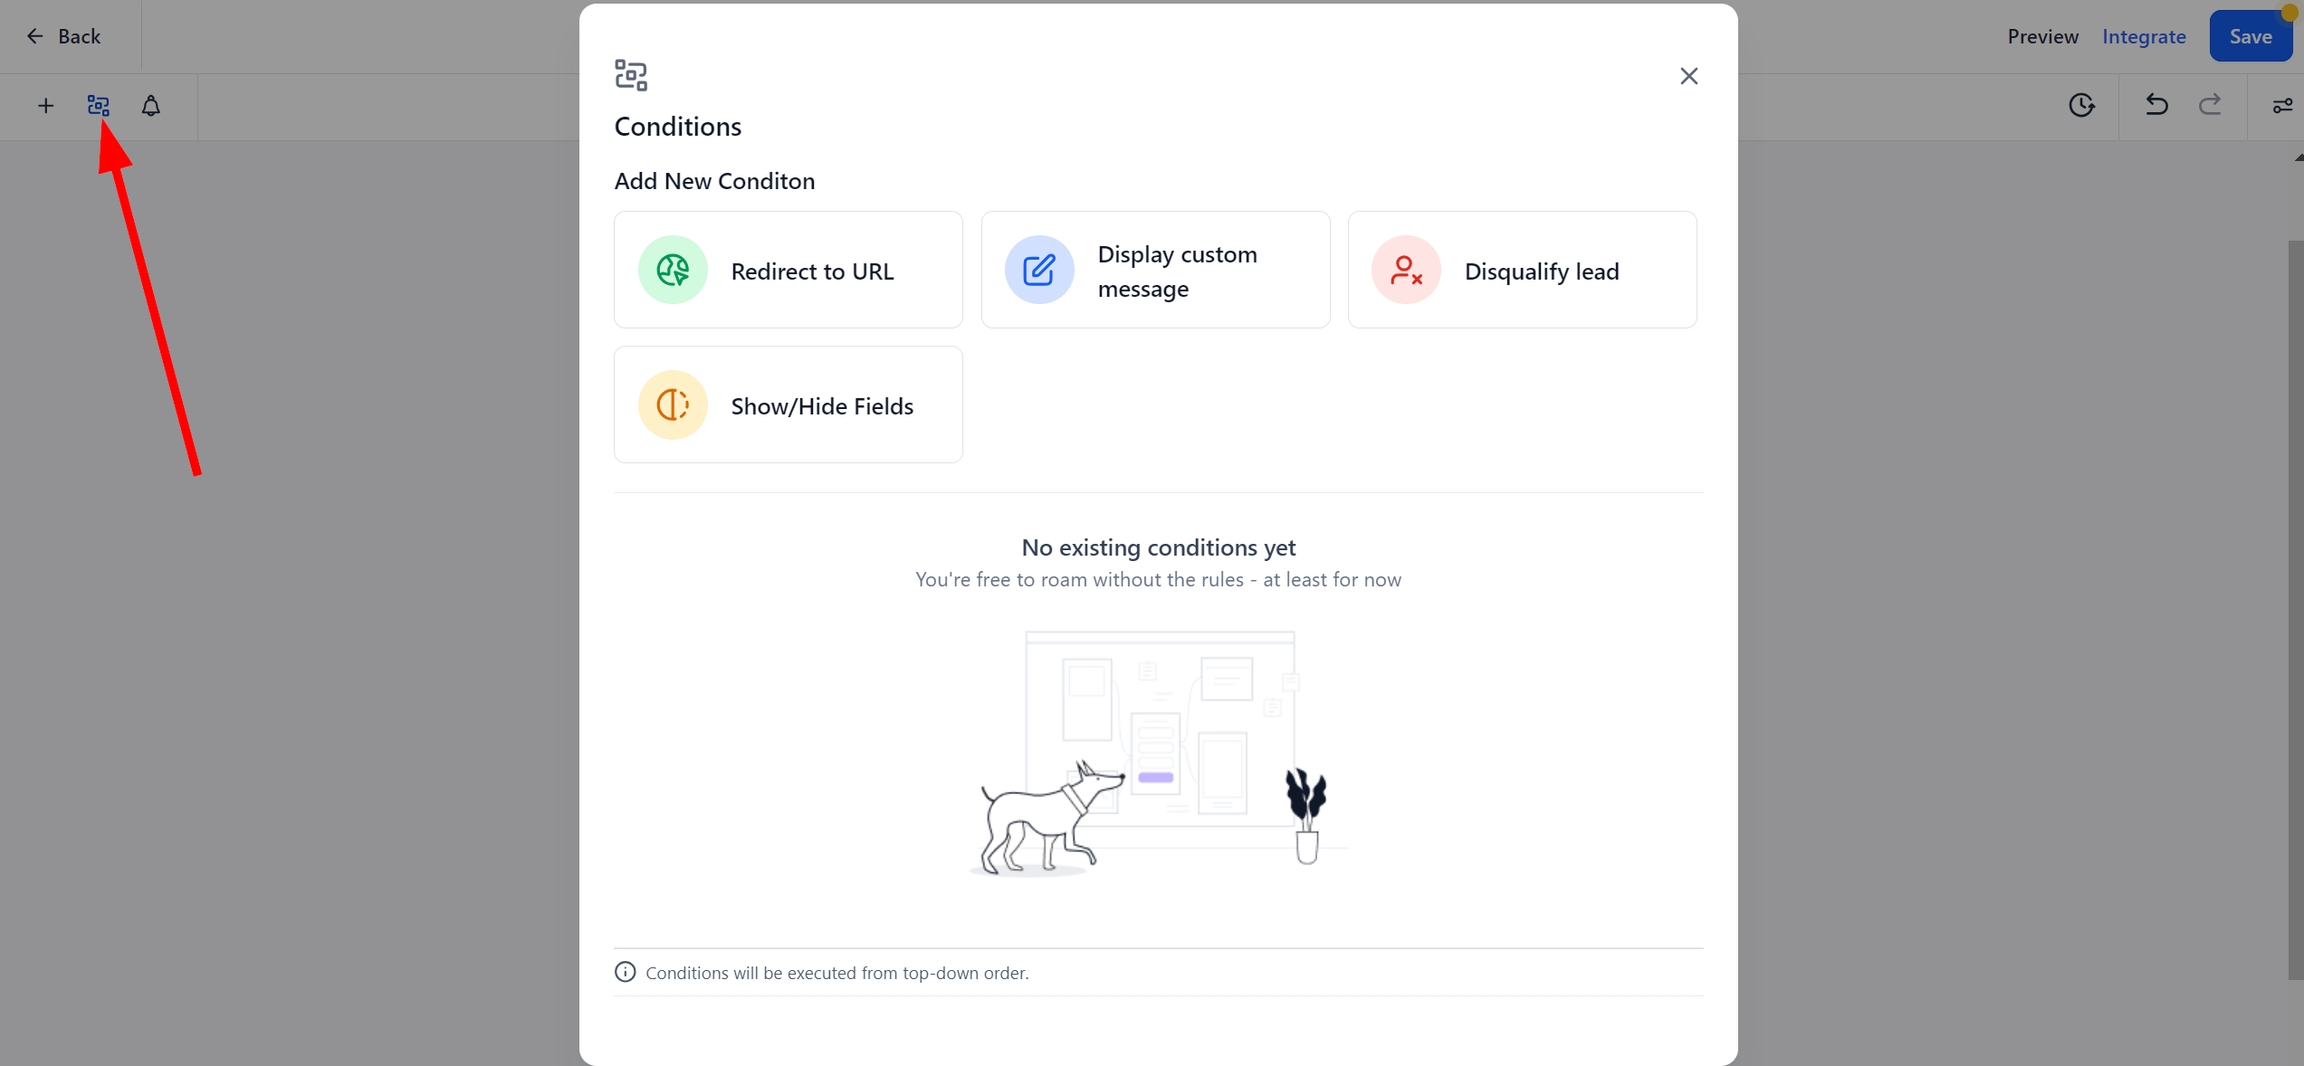The height and width of the screenshot is (1066, 2304).
Task: Open version history clock icon
Action: point(2081,105)
